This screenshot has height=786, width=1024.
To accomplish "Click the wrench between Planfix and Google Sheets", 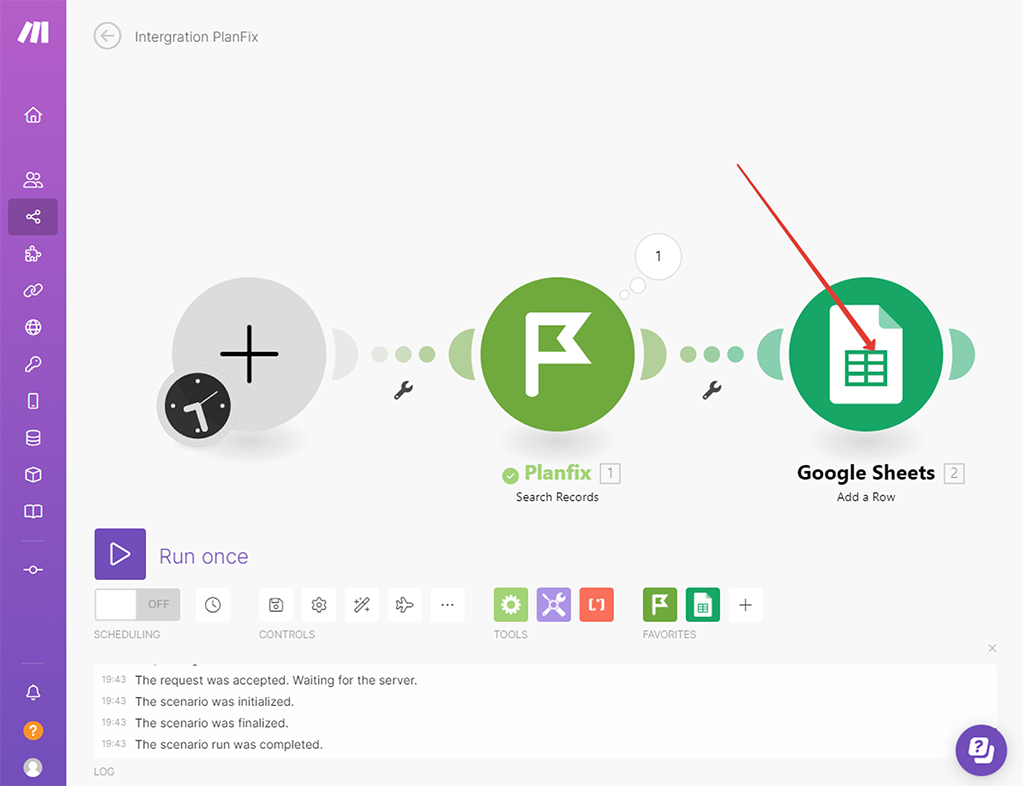I will (x=712, y=390).
